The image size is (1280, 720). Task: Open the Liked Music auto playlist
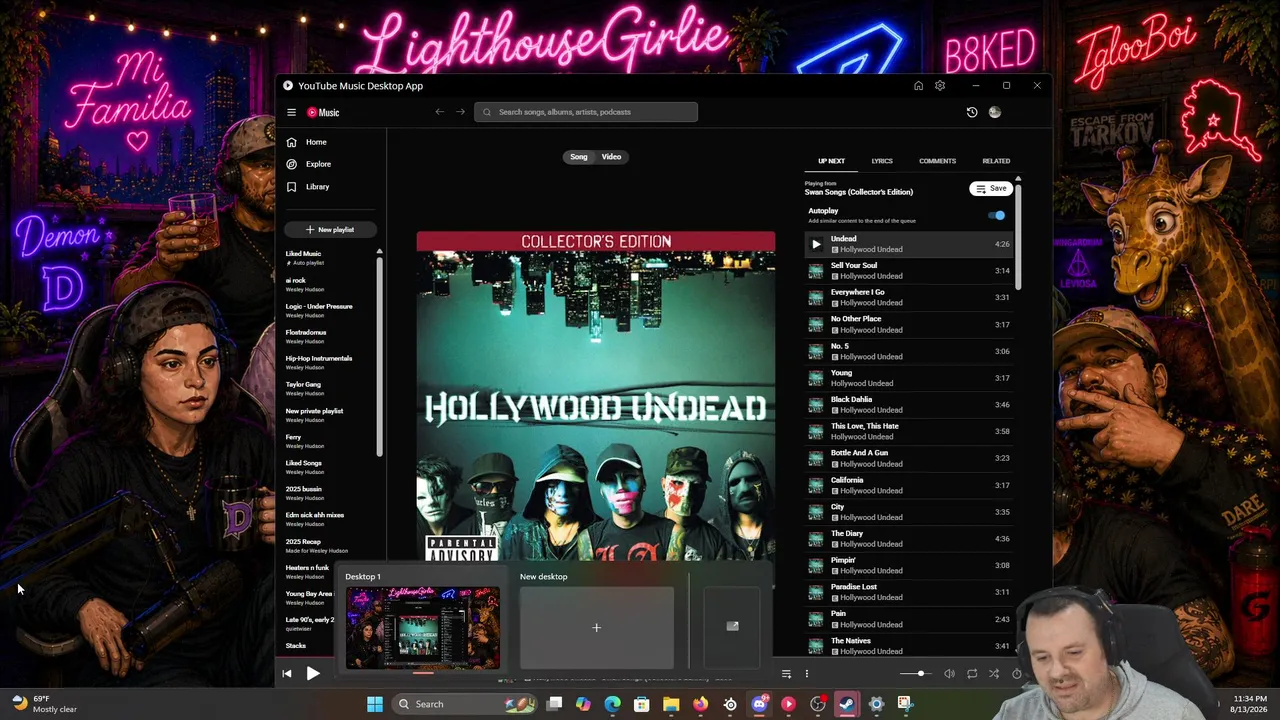tap(328, 258)
